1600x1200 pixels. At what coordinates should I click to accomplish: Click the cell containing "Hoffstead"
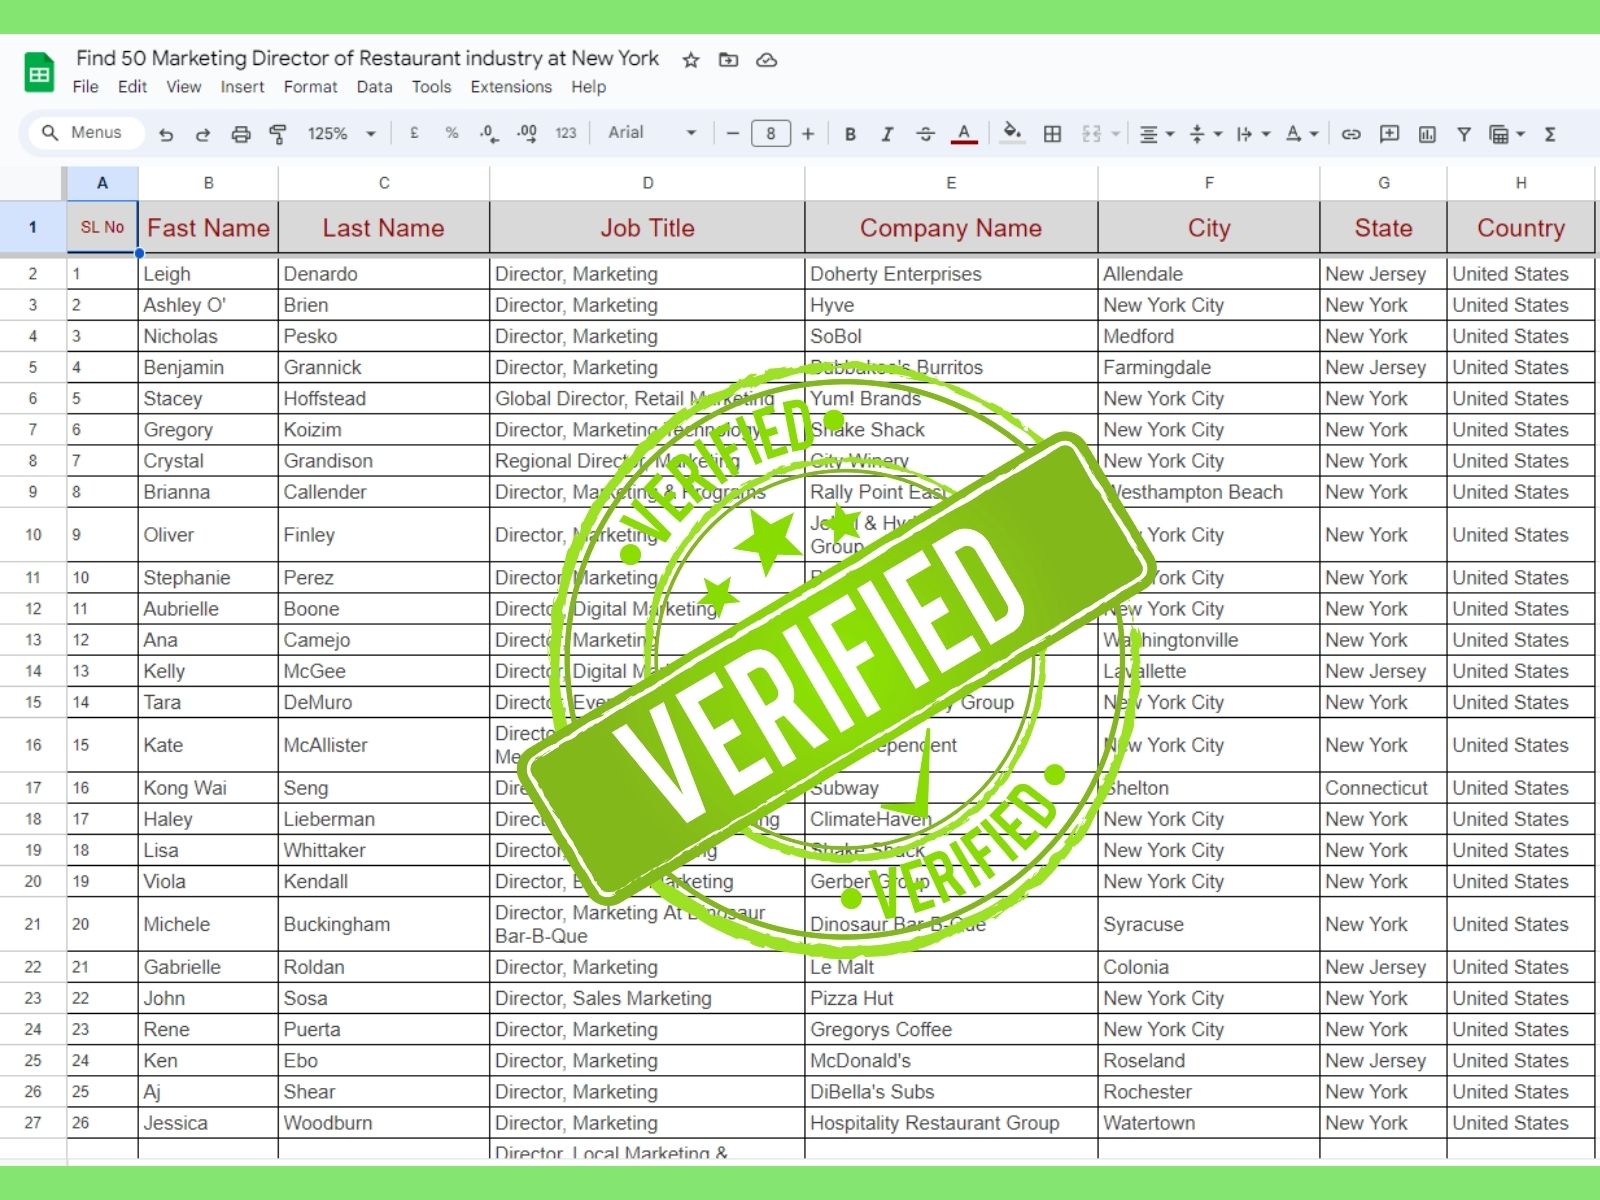(x=384, y=398)
